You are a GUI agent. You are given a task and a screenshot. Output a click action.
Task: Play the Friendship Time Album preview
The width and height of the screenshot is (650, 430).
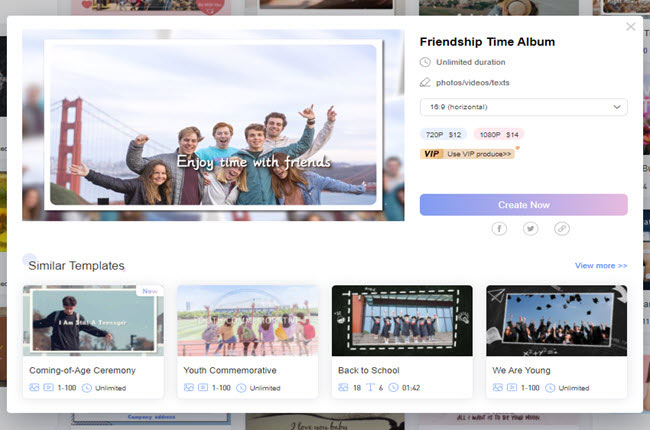coord(213,125)
